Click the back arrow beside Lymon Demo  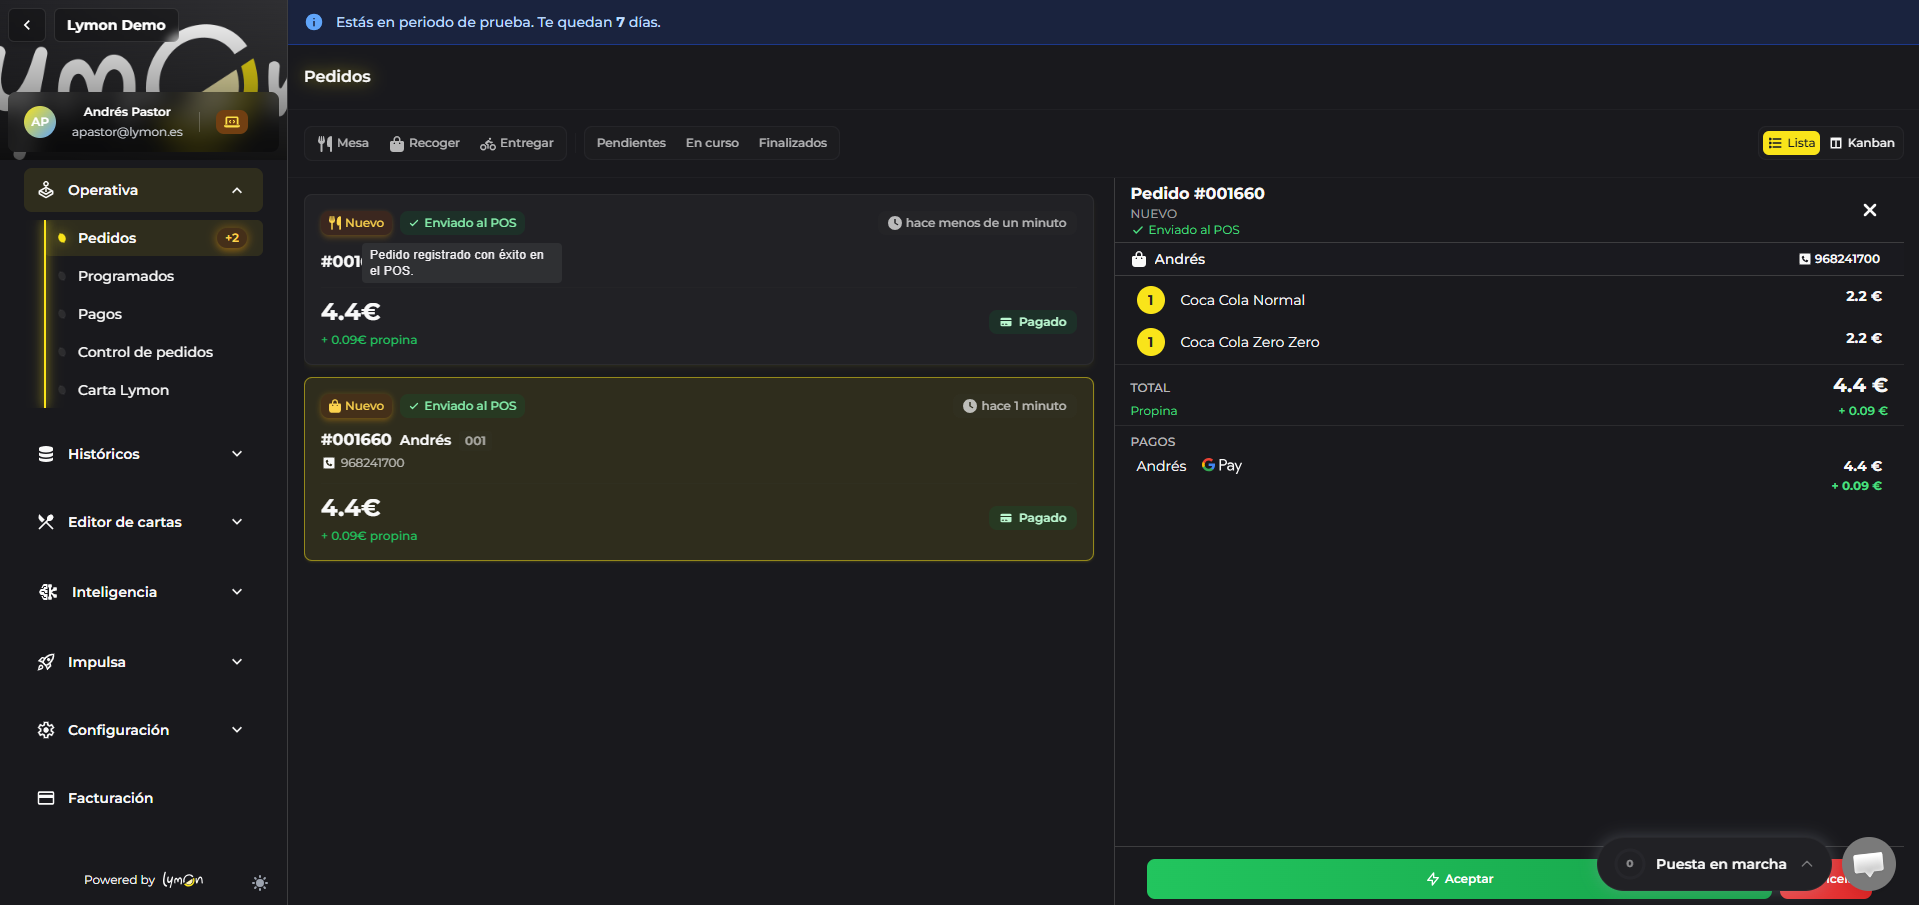click(x=27, y=25)
